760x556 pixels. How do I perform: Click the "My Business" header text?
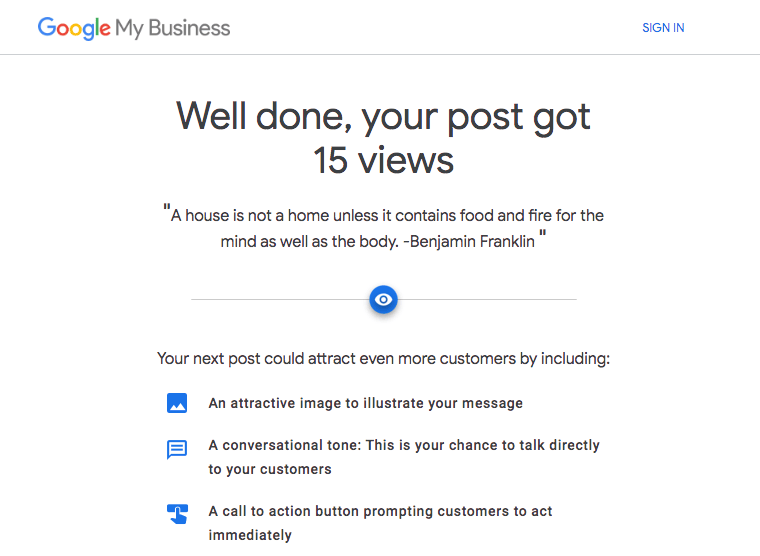point(173,28)
